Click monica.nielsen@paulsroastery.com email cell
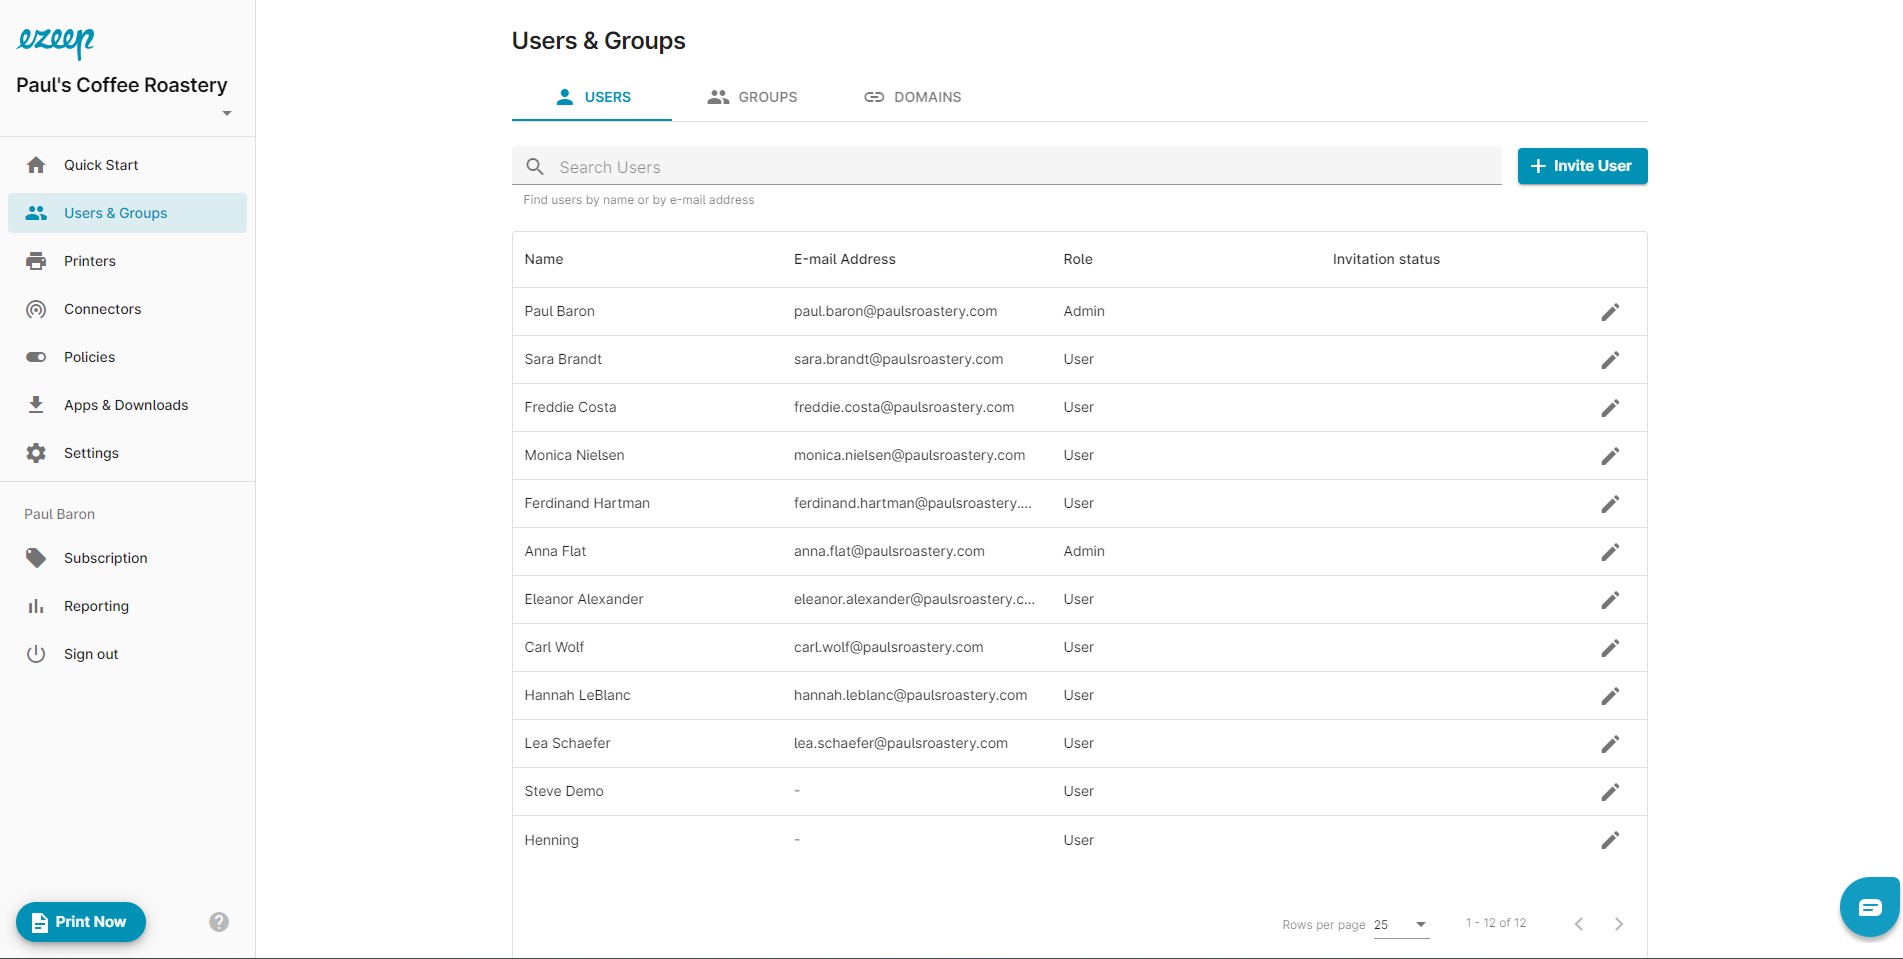1903x959 pixels. [x=909, y=455]
